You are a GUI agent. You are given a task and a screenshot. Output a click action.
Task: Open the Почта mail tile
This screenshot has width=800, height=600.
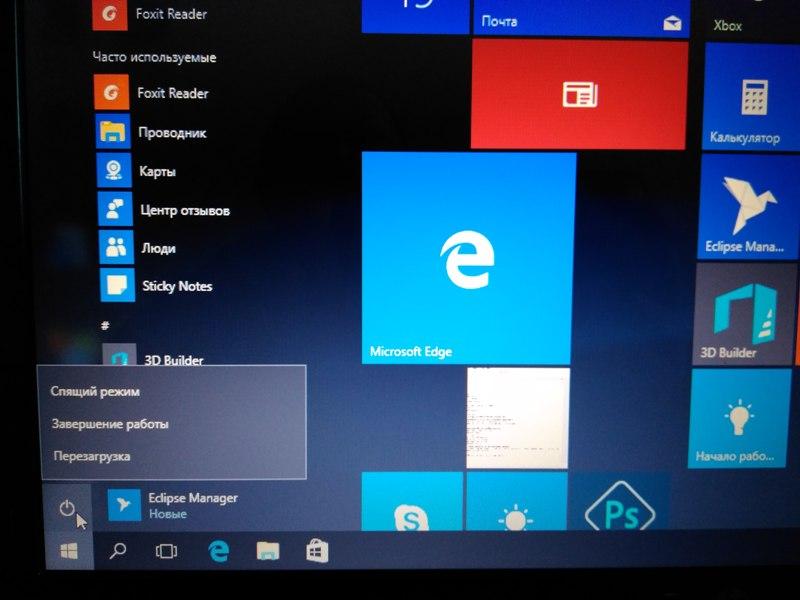[x=582, y=17]
